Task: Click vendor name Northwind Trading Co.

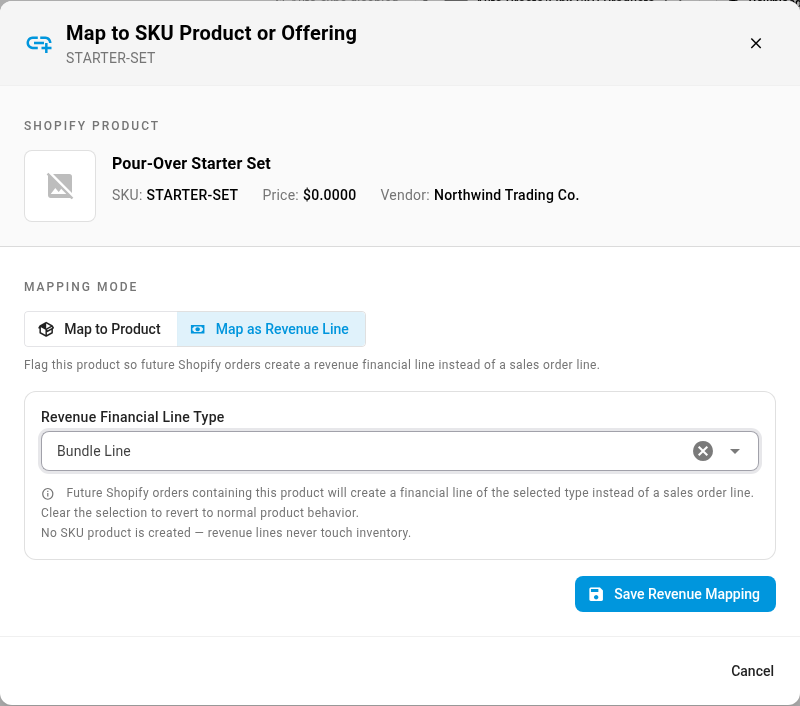Action: (x=506, y=195)
